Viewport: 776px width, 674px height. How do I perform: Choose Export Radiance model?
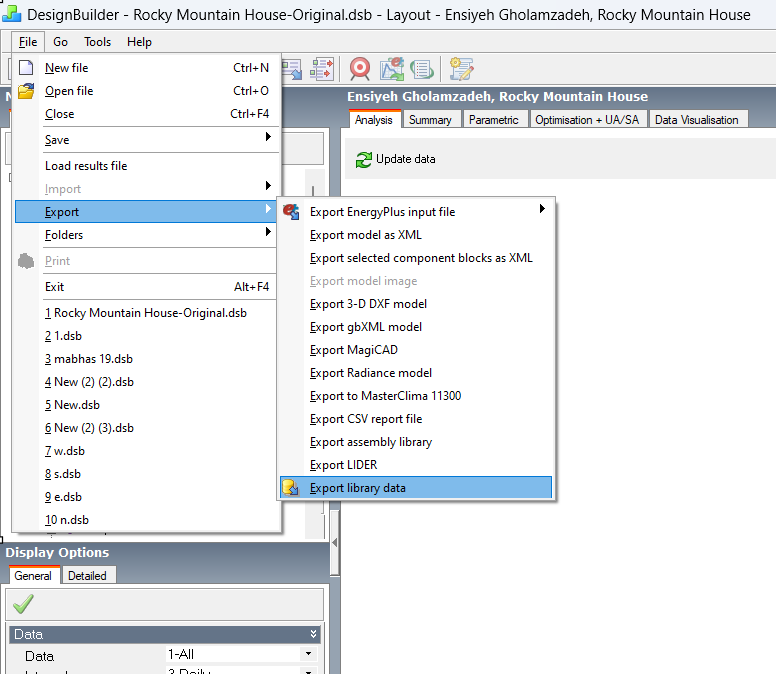tap(416, 373)
